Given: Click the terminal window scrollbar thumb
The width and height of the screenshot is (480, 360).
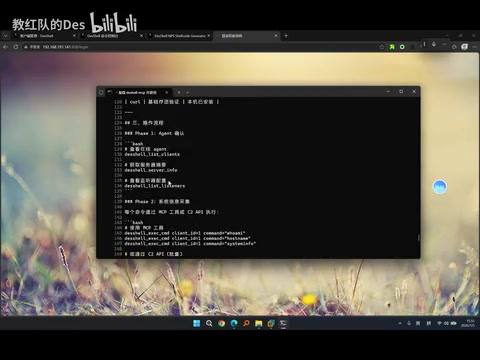Looking at the screenshot, I should pyautogui.click(x=419, y=238).
